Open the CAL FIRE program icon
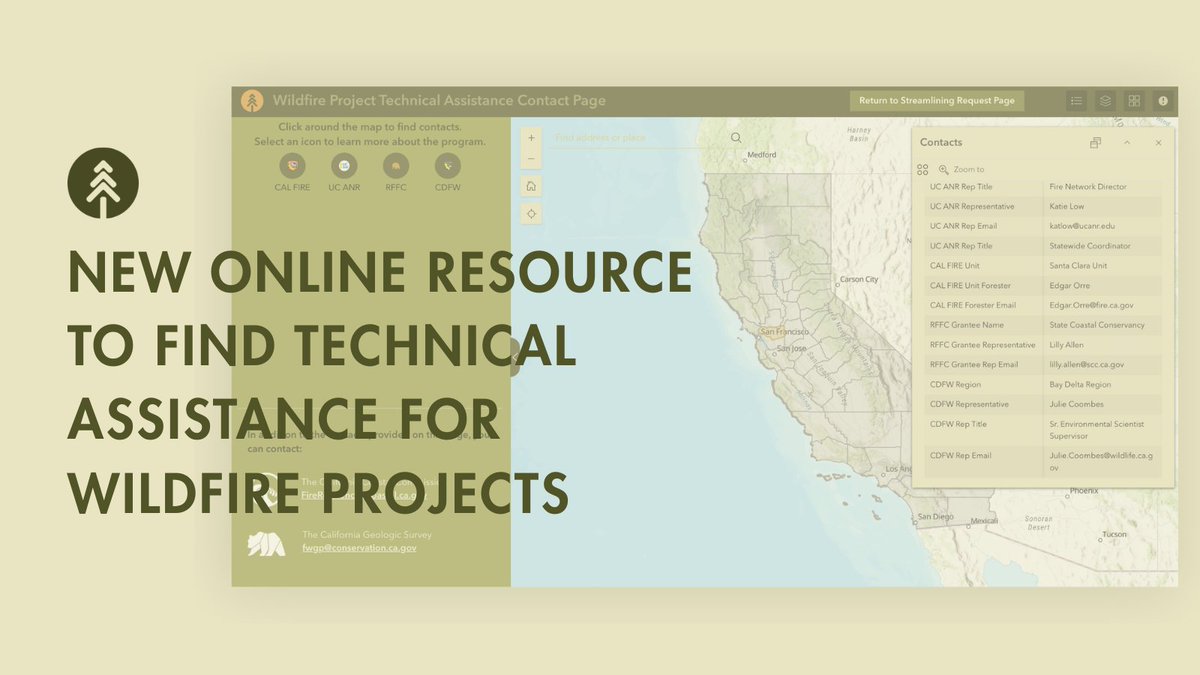The width and height of the screenshot is (1200, 675). click(292, 166)
